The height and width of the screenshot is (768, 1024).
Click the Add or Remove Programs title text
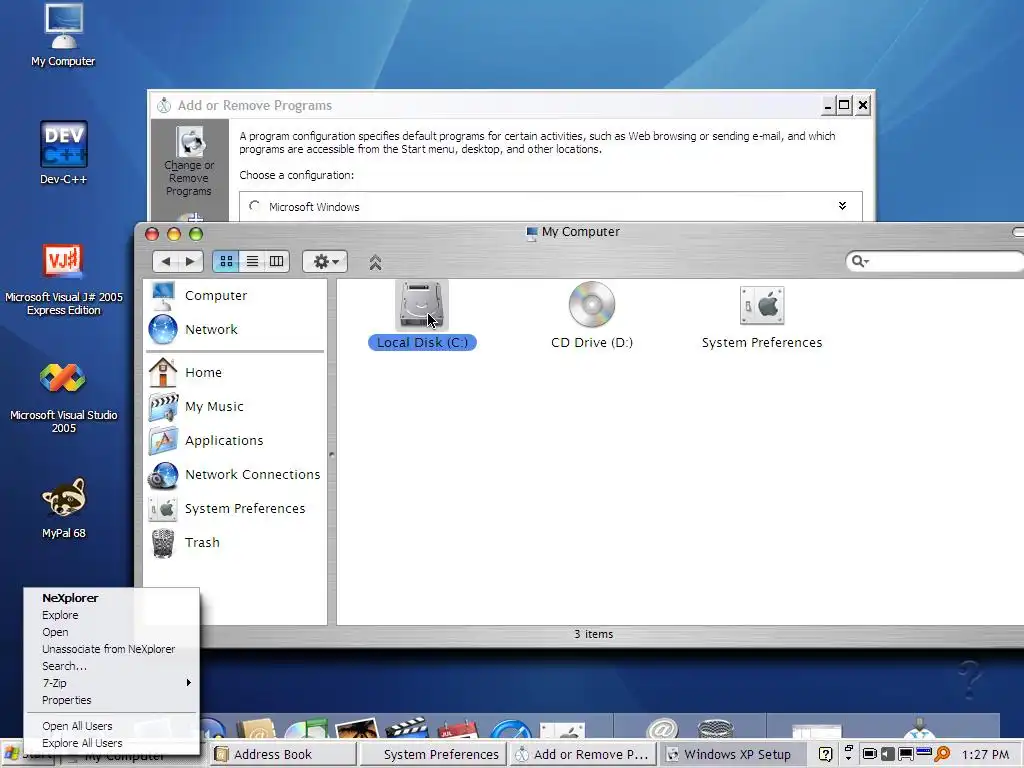(x=255, y=105)
